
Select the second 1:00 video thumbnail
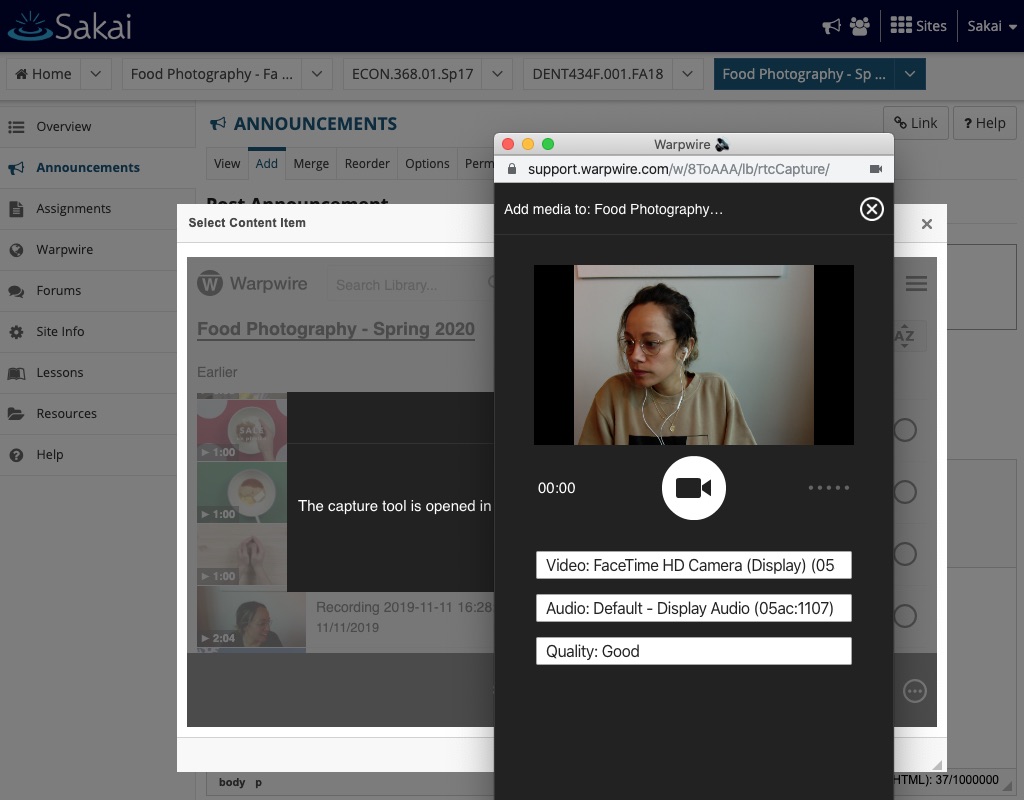242,491
